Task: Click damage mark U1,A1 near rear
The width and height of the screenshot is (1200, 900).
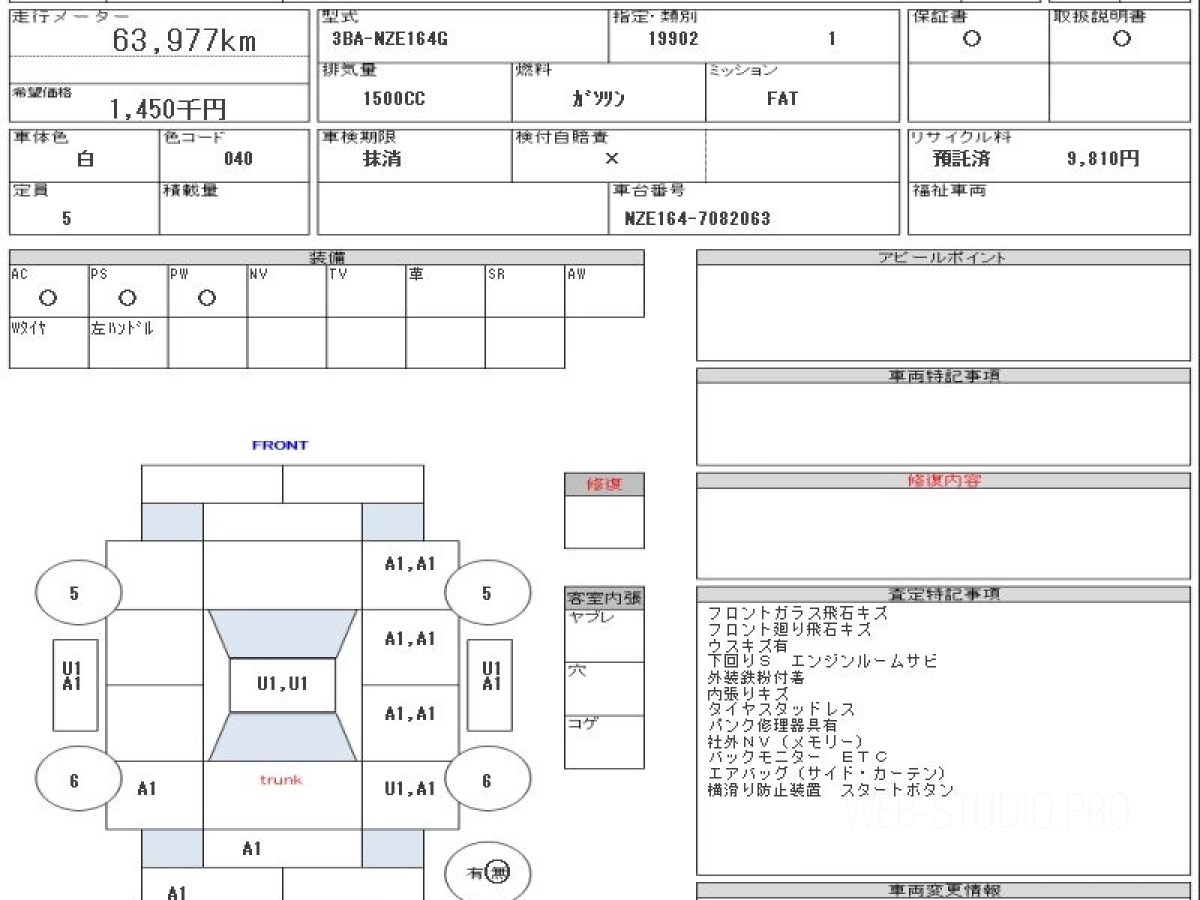Action: click(410, 789)
